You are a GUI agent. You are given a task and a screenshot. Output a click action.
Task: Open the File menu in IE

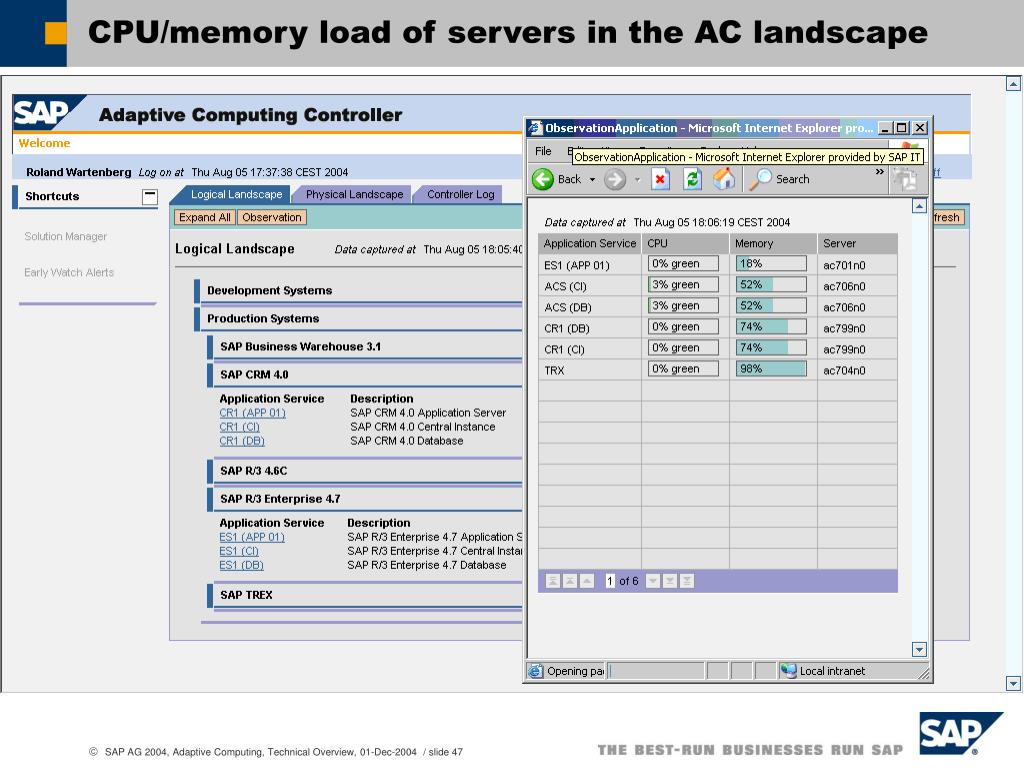tap(543, 151)
